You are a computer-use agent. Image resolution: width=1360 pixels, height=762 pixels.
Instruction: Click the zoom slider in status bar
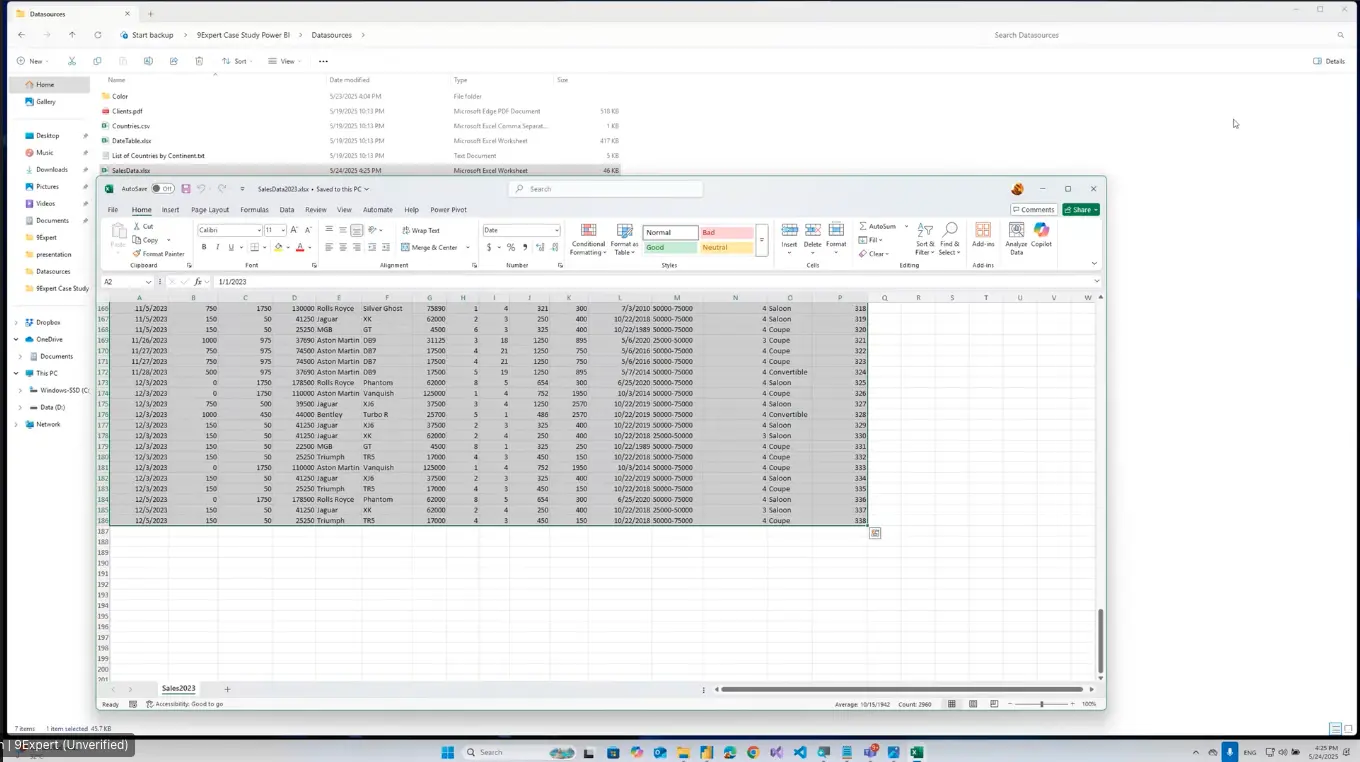click(1041, 704)
